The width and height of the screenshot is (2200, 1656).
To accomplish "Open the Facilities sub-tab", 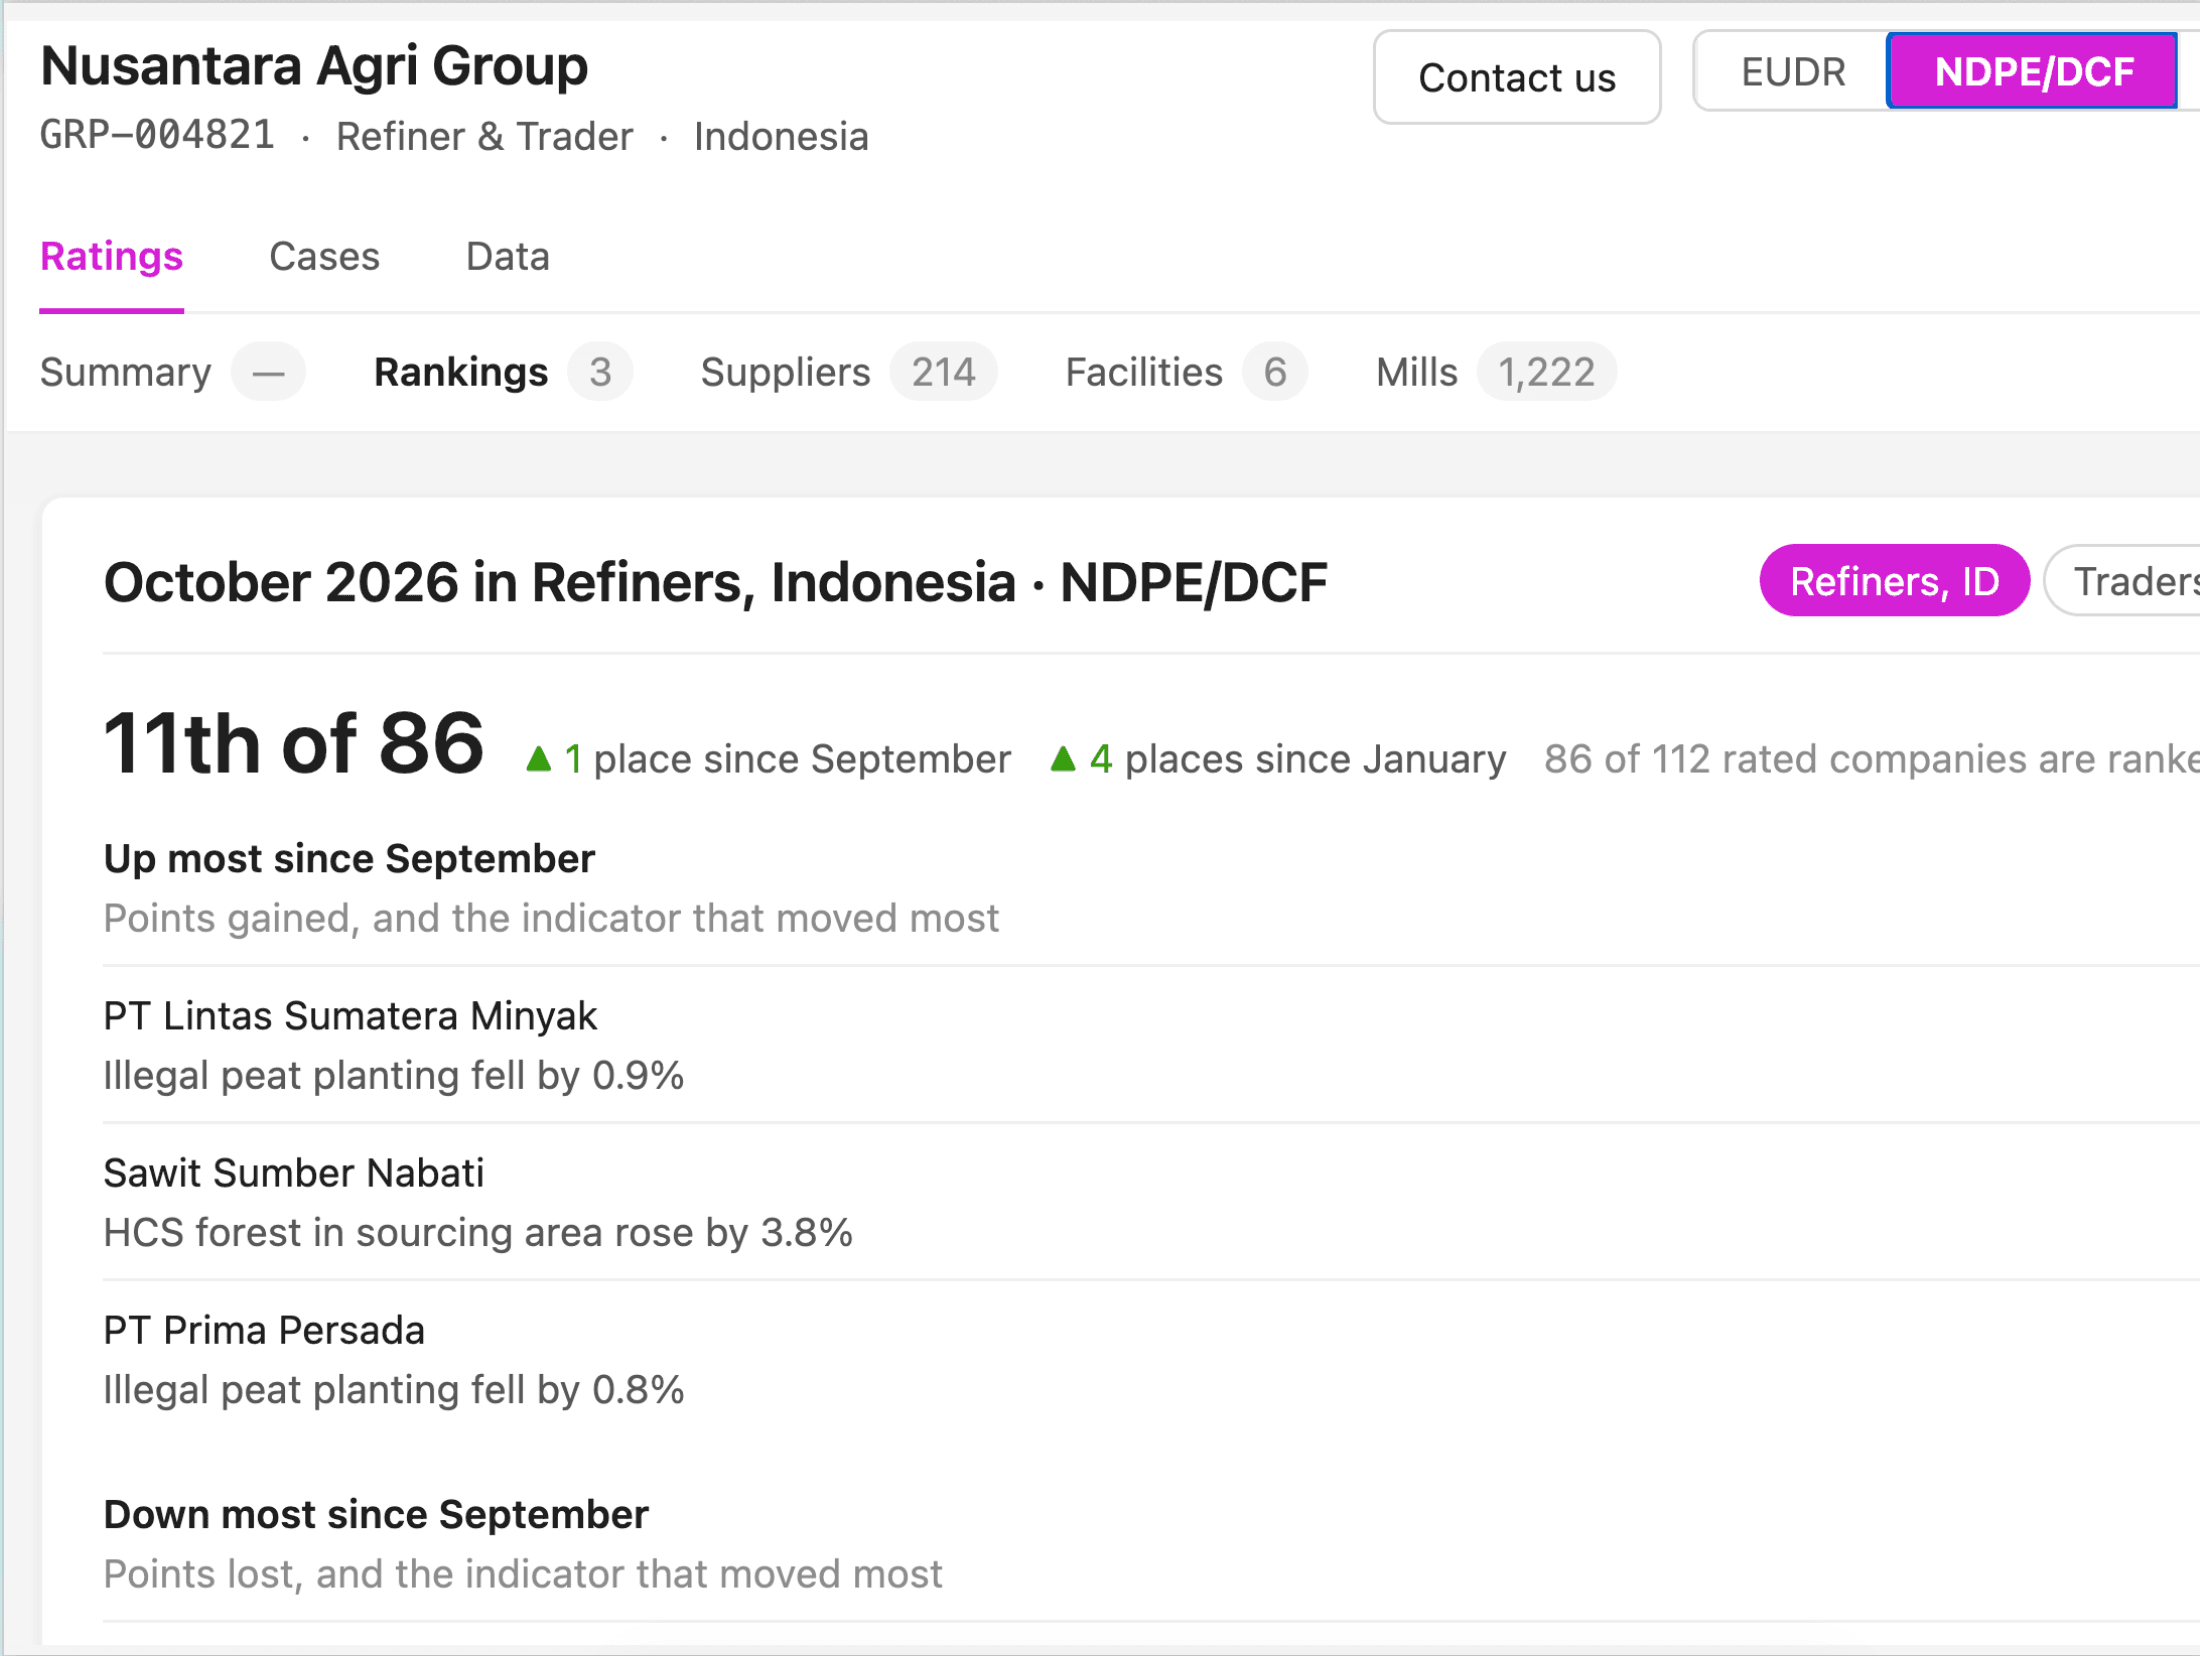I will (x=1186, y=373).
